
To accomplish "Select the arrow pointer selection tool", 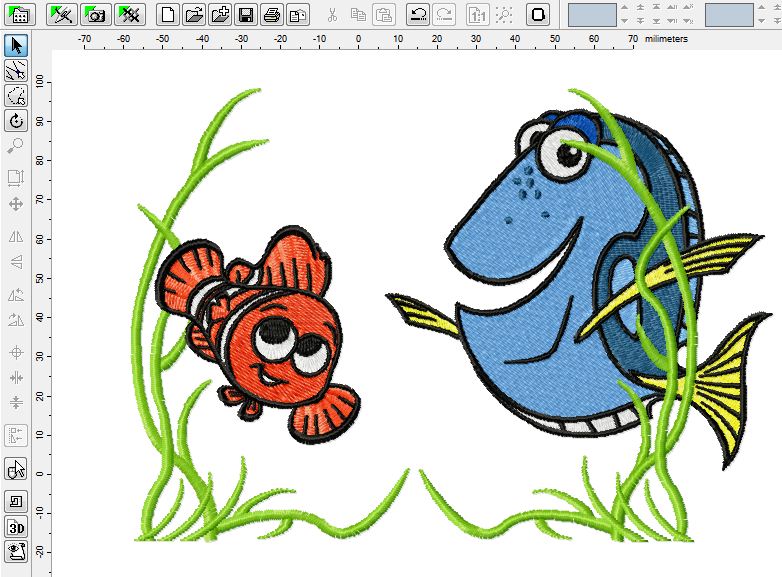I will [16, 46].
